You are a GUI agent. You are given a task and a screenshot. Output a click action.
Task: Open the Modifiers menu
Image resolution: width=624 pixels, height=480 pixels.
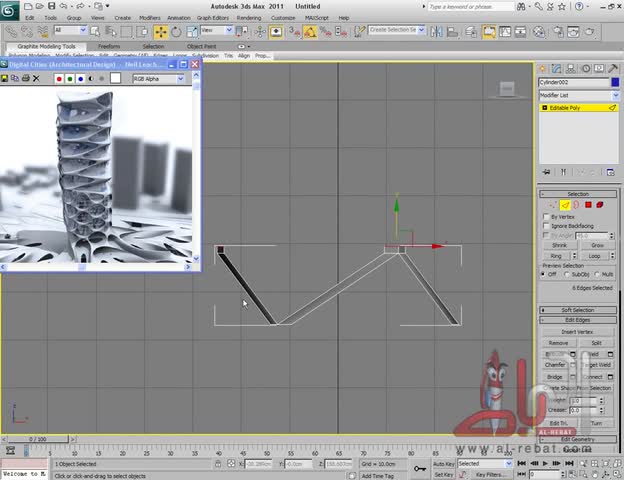(150, 18)
